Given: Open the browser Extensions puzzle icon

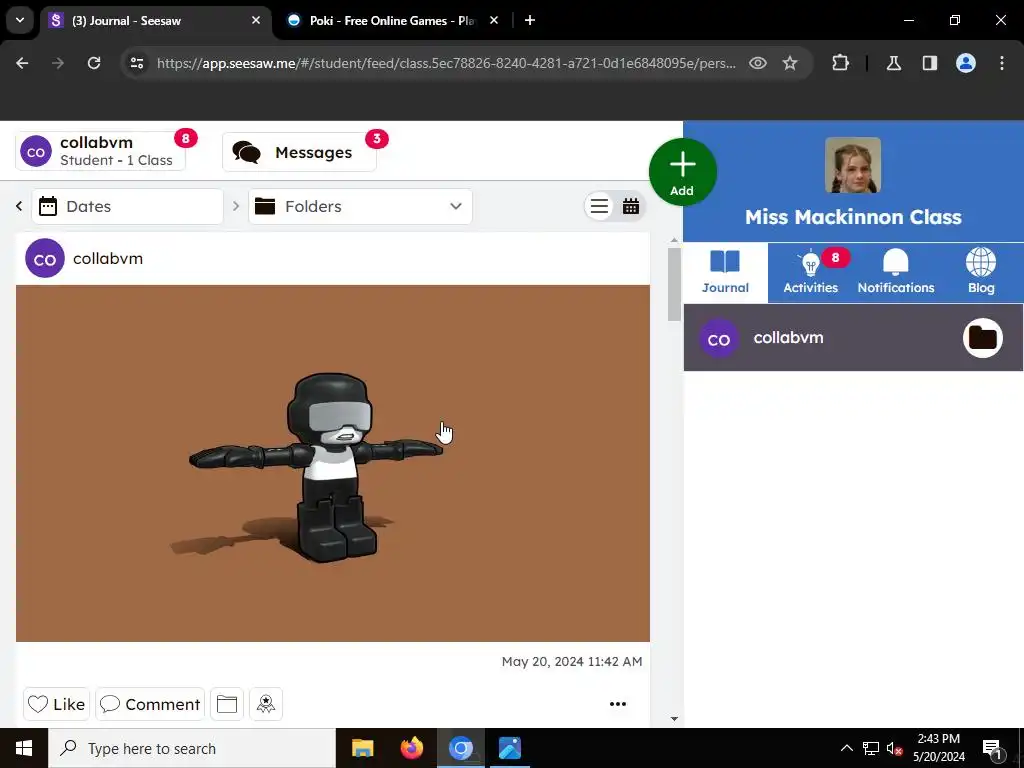Looking at the screenshot, I should tap(840, 63).
